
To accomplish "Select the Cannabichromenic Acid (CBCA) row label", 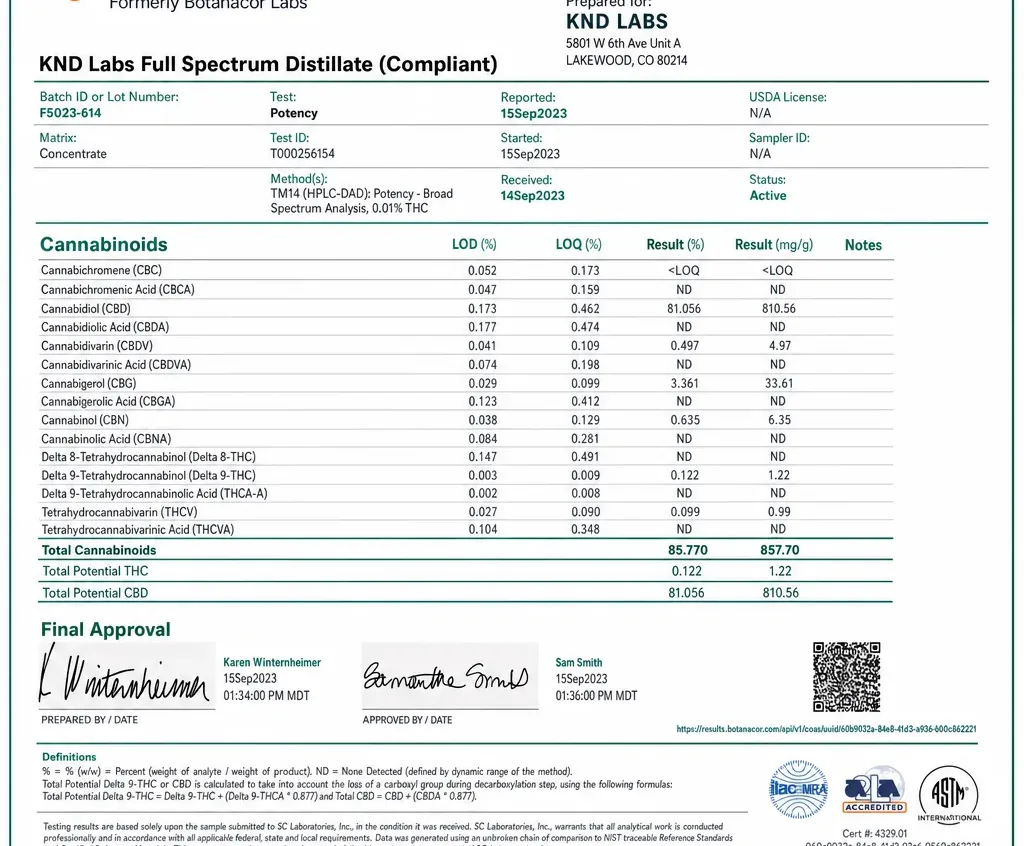I will [x=118, y=289].
